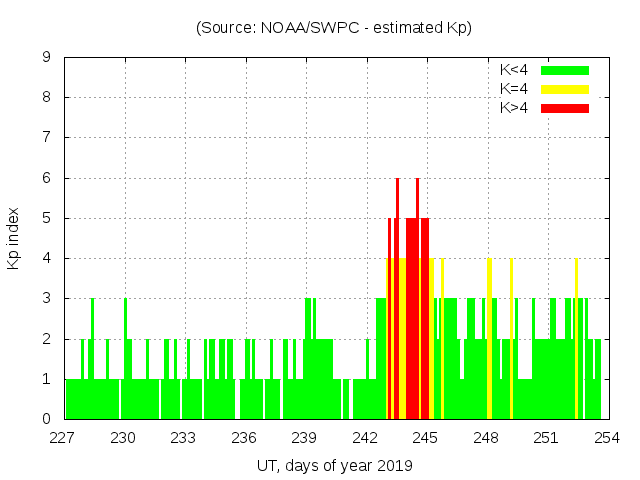Click the y-axis tick label 6
The image size is (640, 480).
[46, 178]
